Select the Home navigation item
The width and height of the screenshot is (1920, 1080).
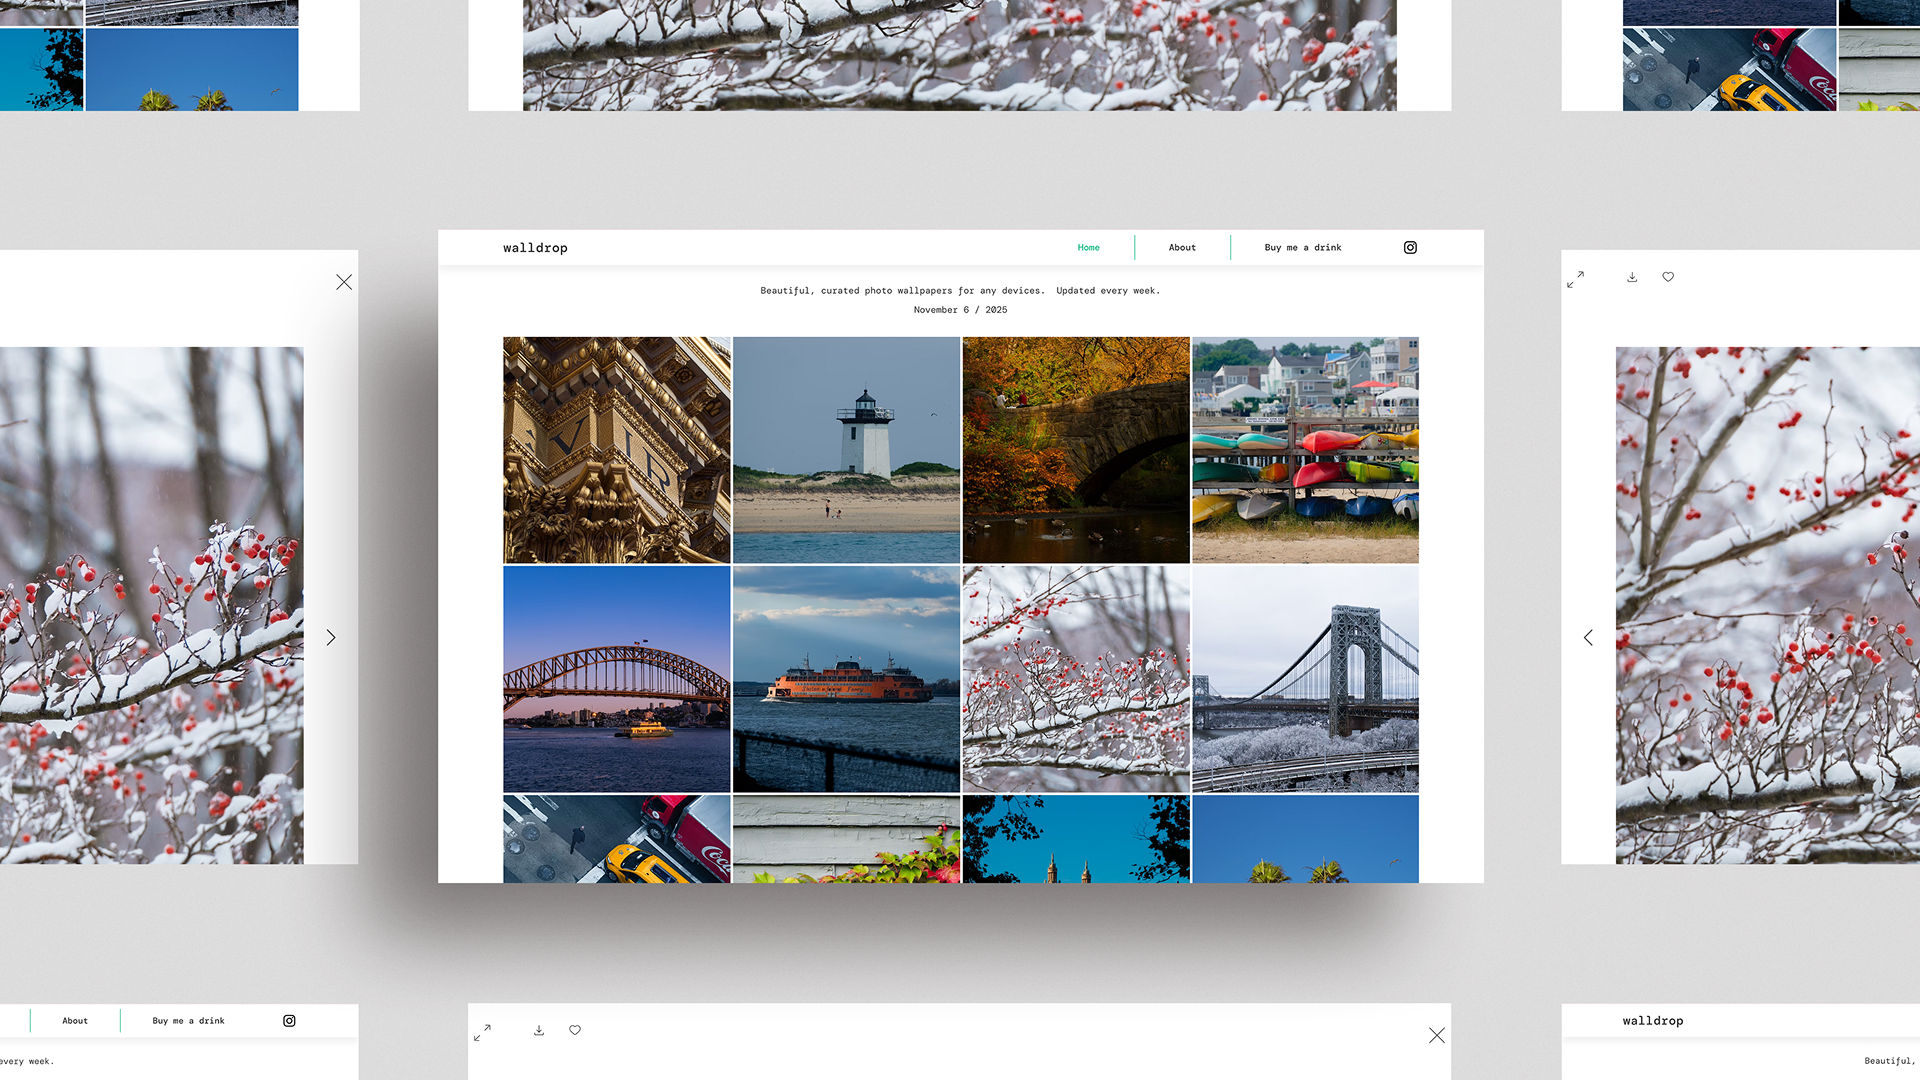(x=1088, y=248)
